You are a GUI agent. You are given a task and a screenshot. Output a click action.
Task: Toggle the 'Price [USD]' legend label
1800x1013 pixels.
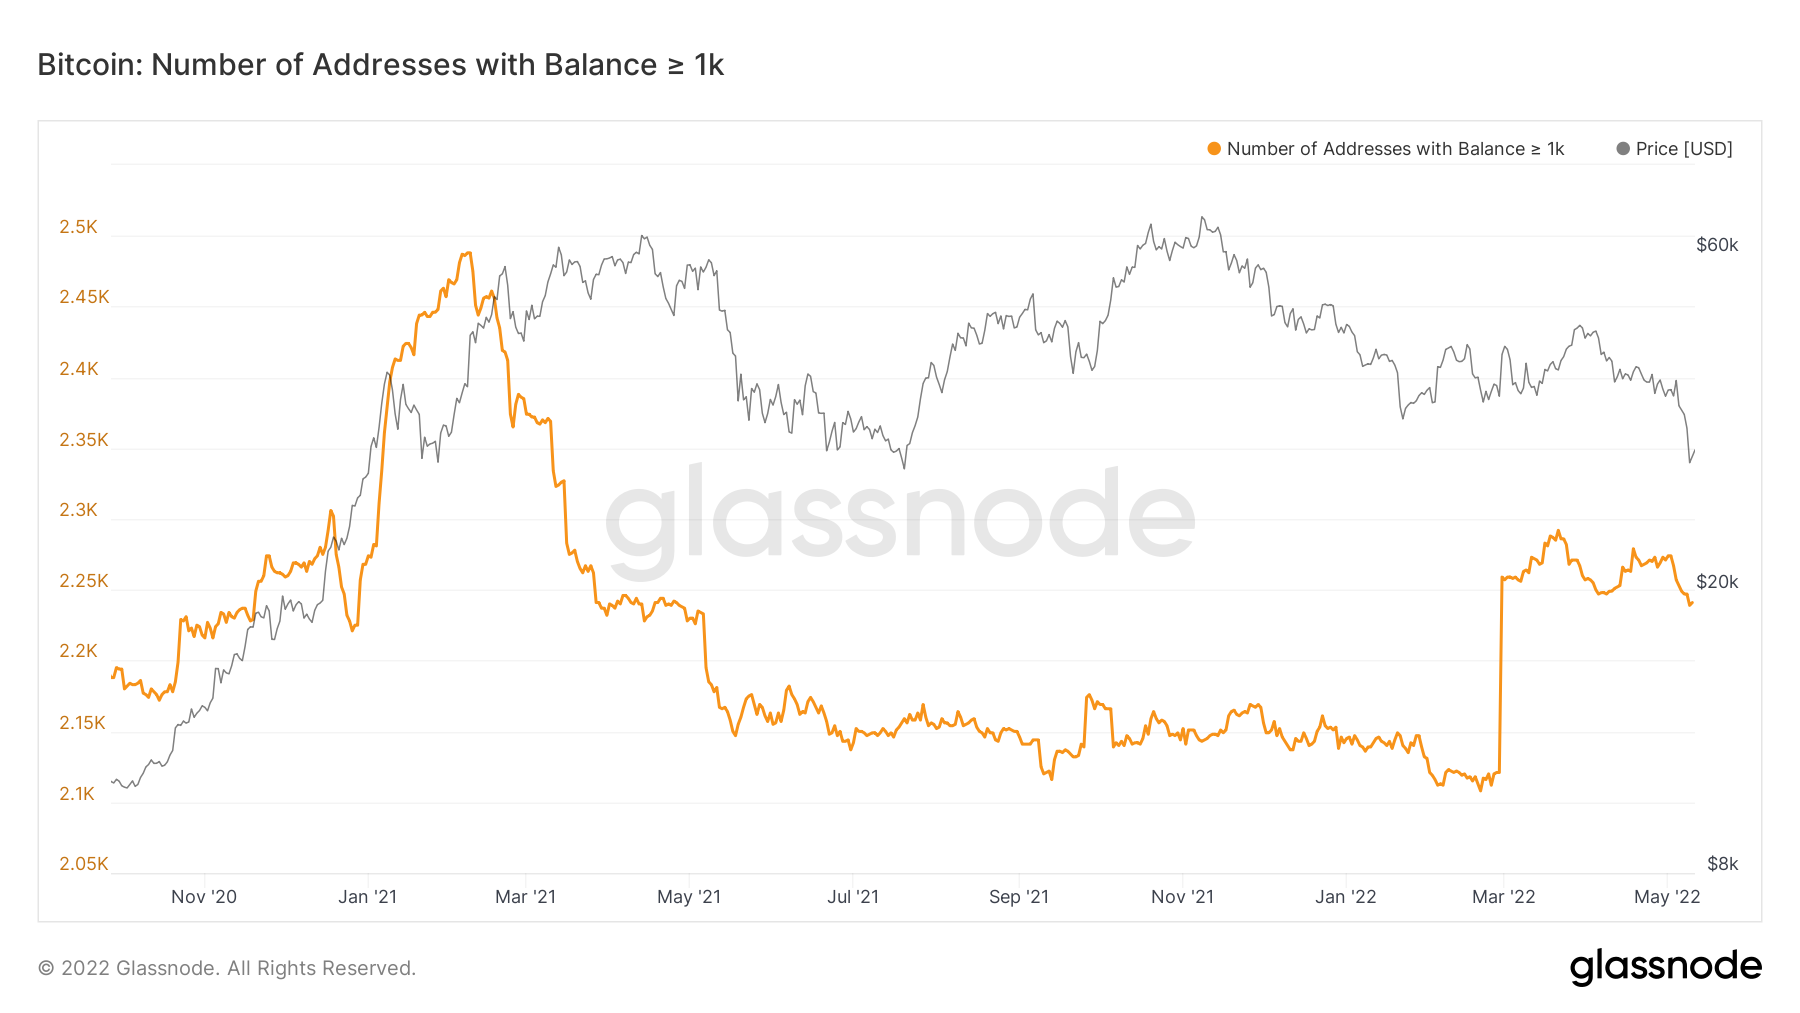pyautogui.click(x=1684, y=149)
